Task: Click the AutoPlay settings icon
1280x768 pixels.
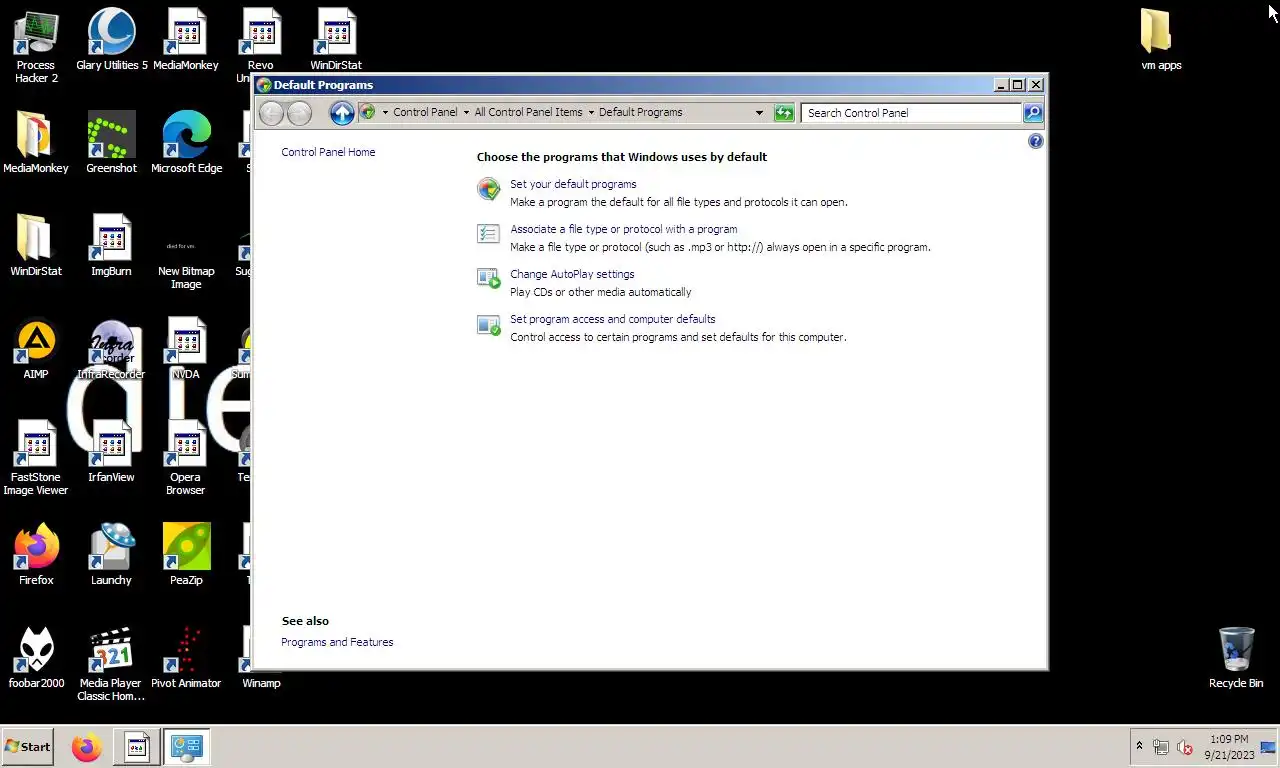Action: click(x=488, y=279)
